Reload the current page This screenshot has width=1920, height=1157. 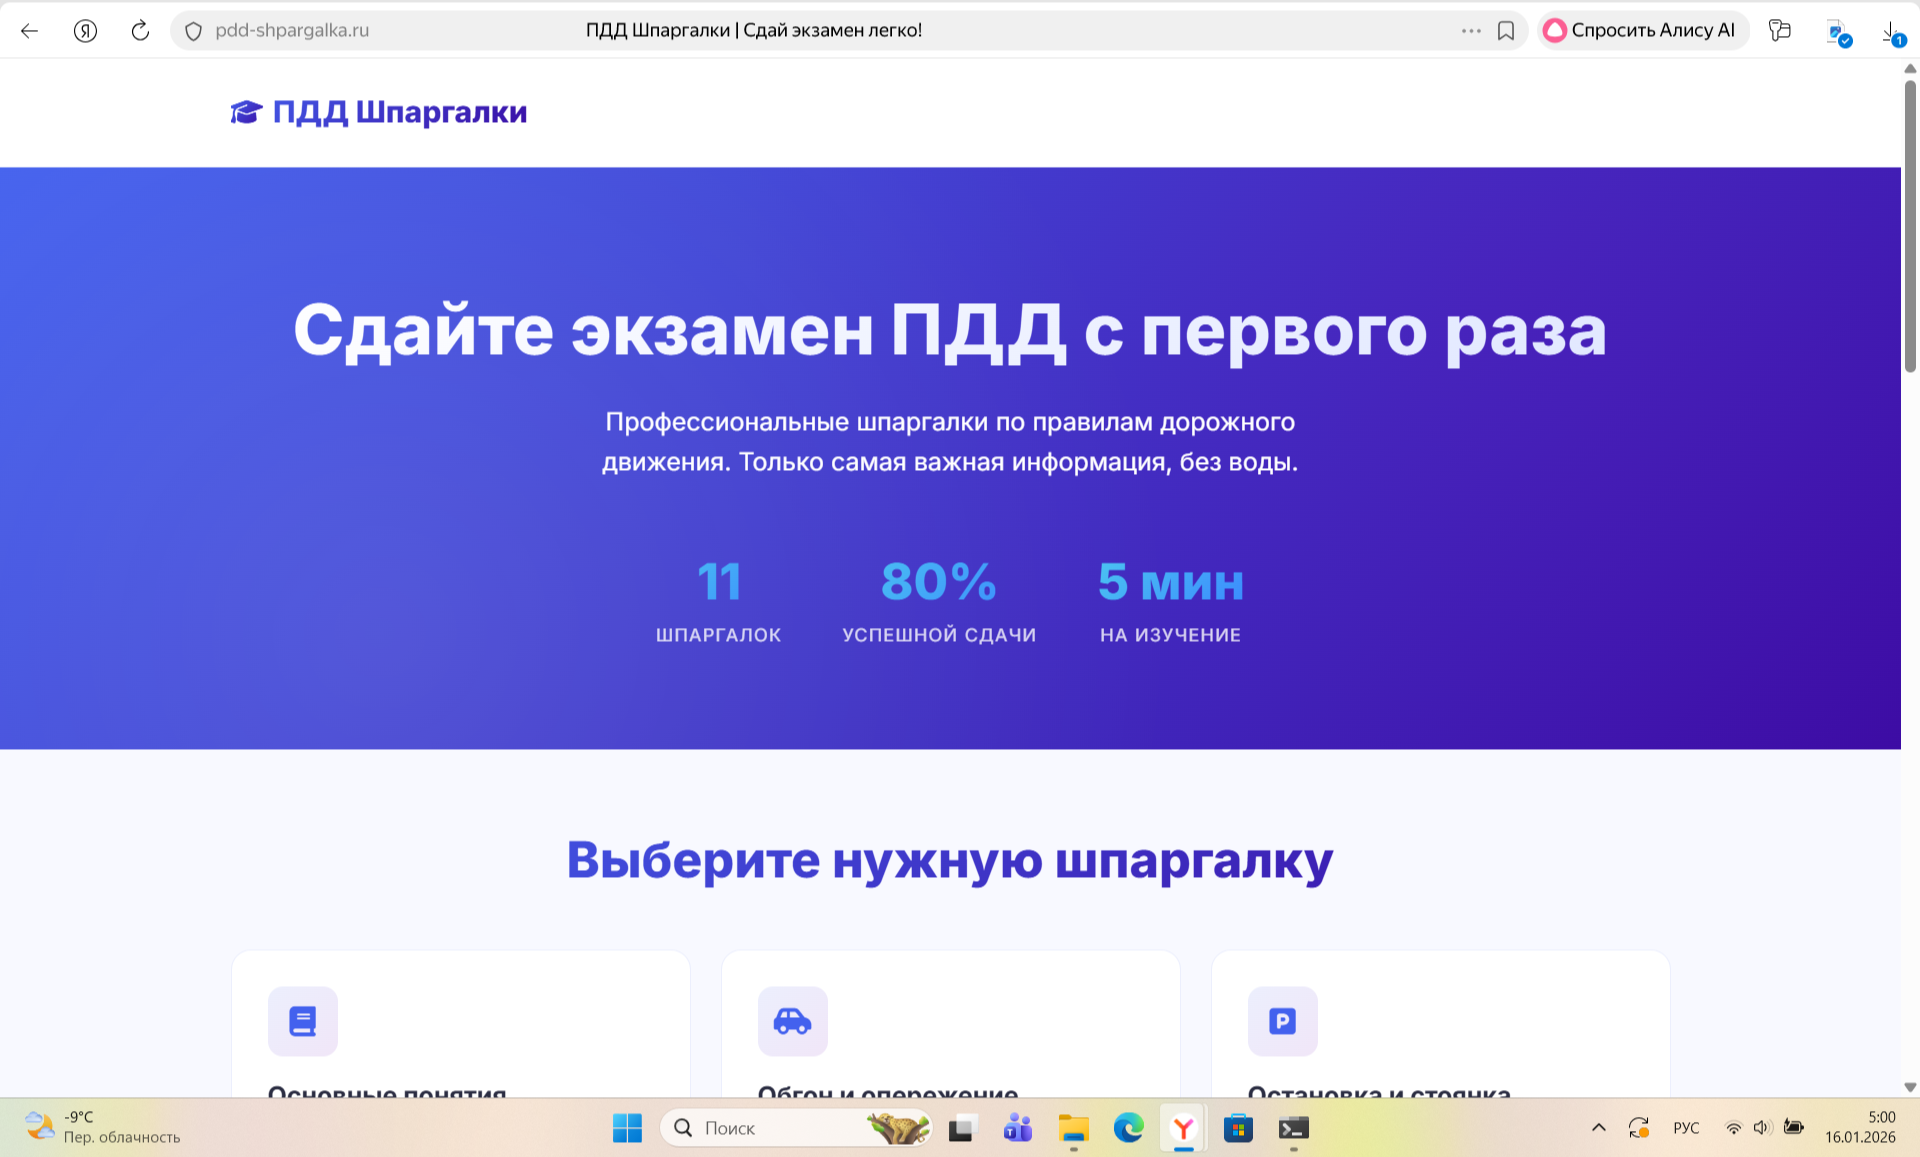(x=140, y=31)
